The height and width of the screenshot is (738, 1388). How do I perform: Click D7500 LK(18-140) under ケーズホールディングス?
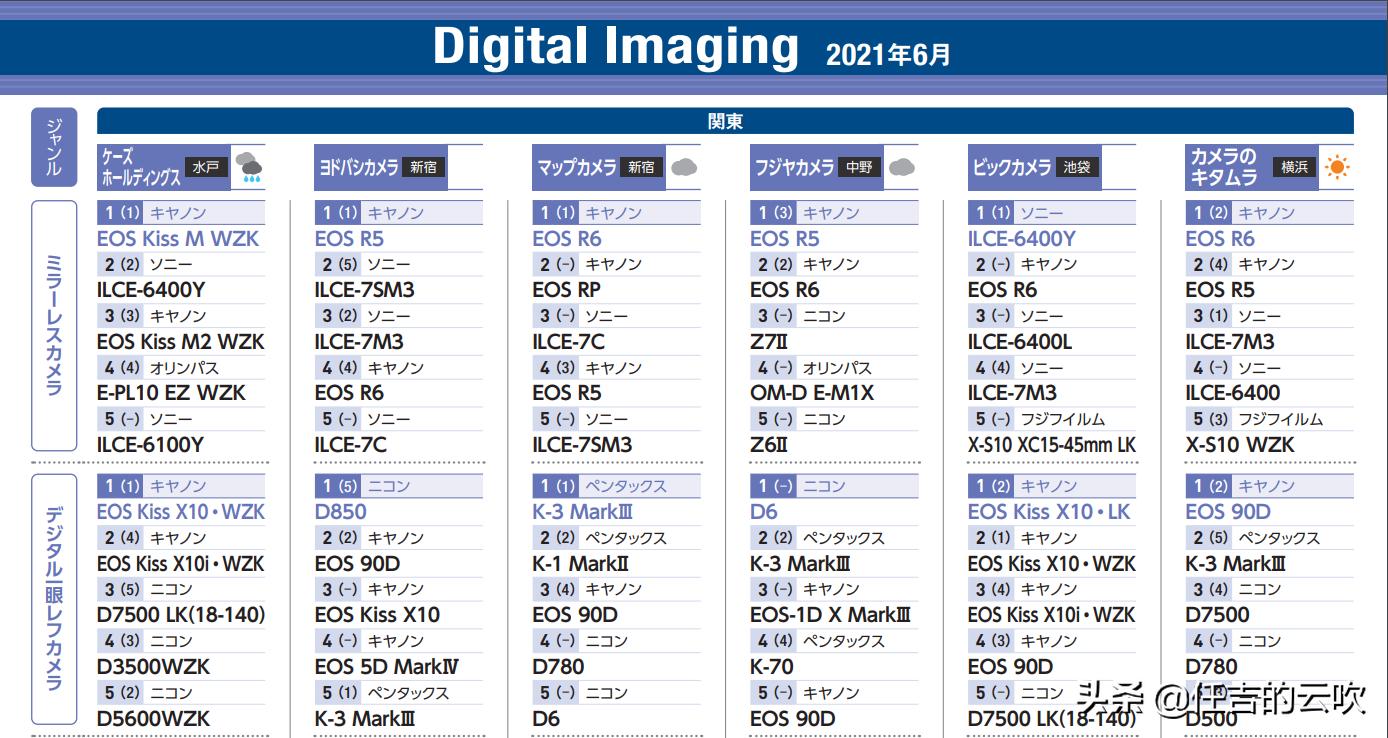coord(181,615)
